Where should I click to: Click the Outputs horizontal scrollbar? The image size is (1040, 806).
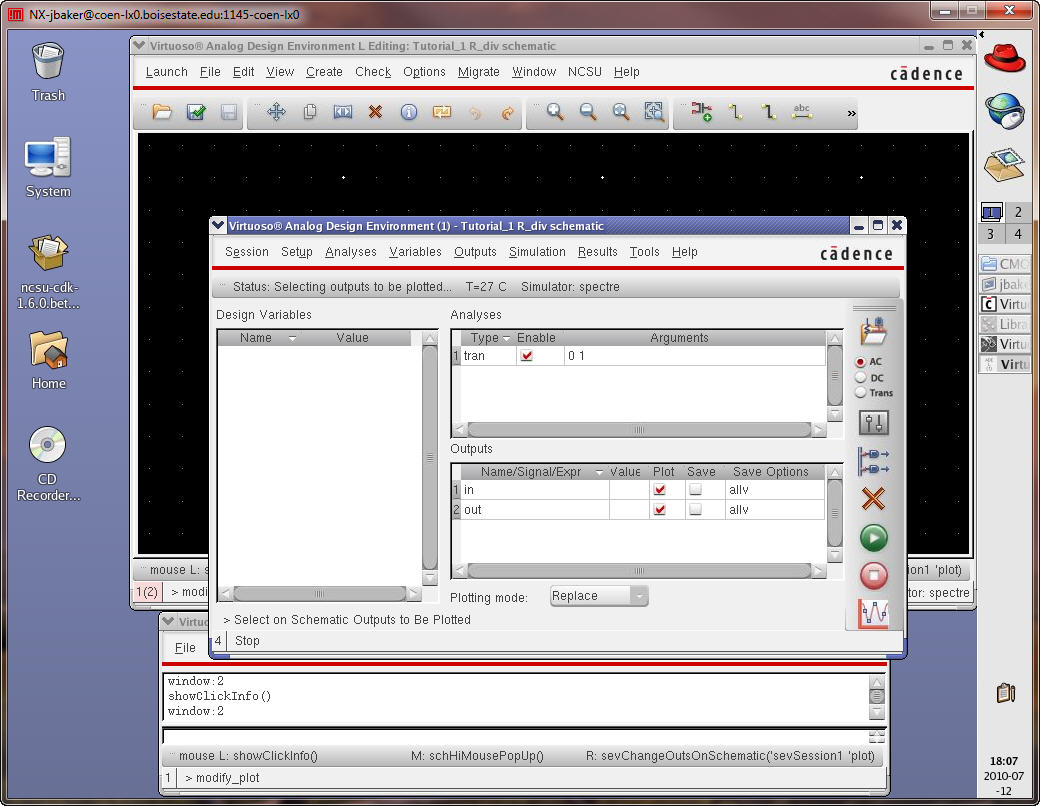point(639,571)
